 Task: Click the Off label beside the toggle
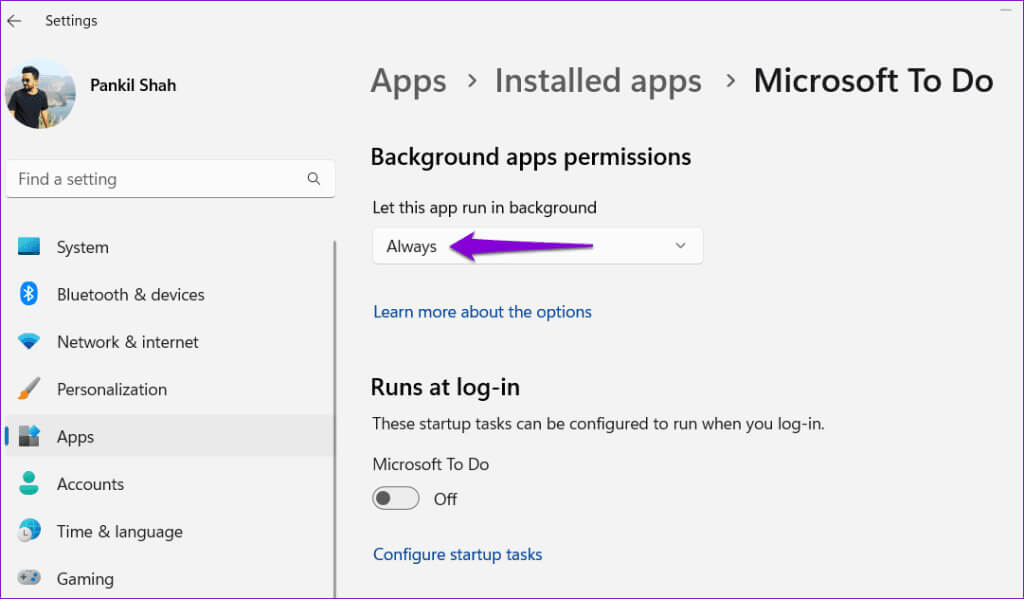445,499
